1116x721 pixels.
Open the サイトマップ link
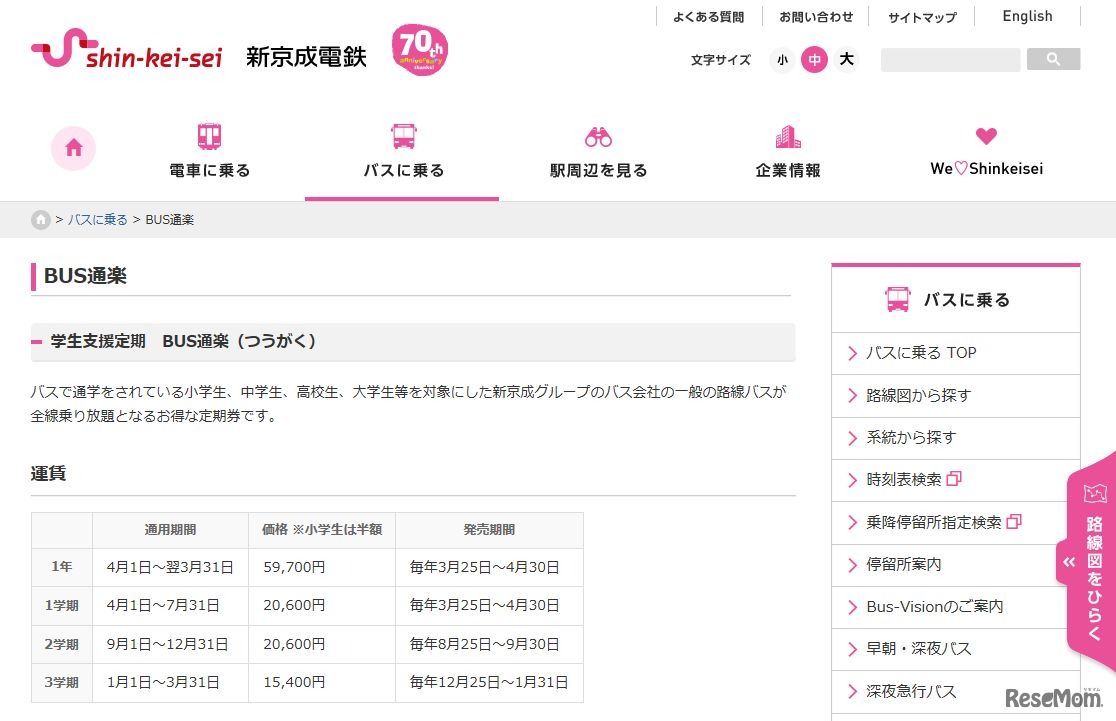tap(922, 17)
